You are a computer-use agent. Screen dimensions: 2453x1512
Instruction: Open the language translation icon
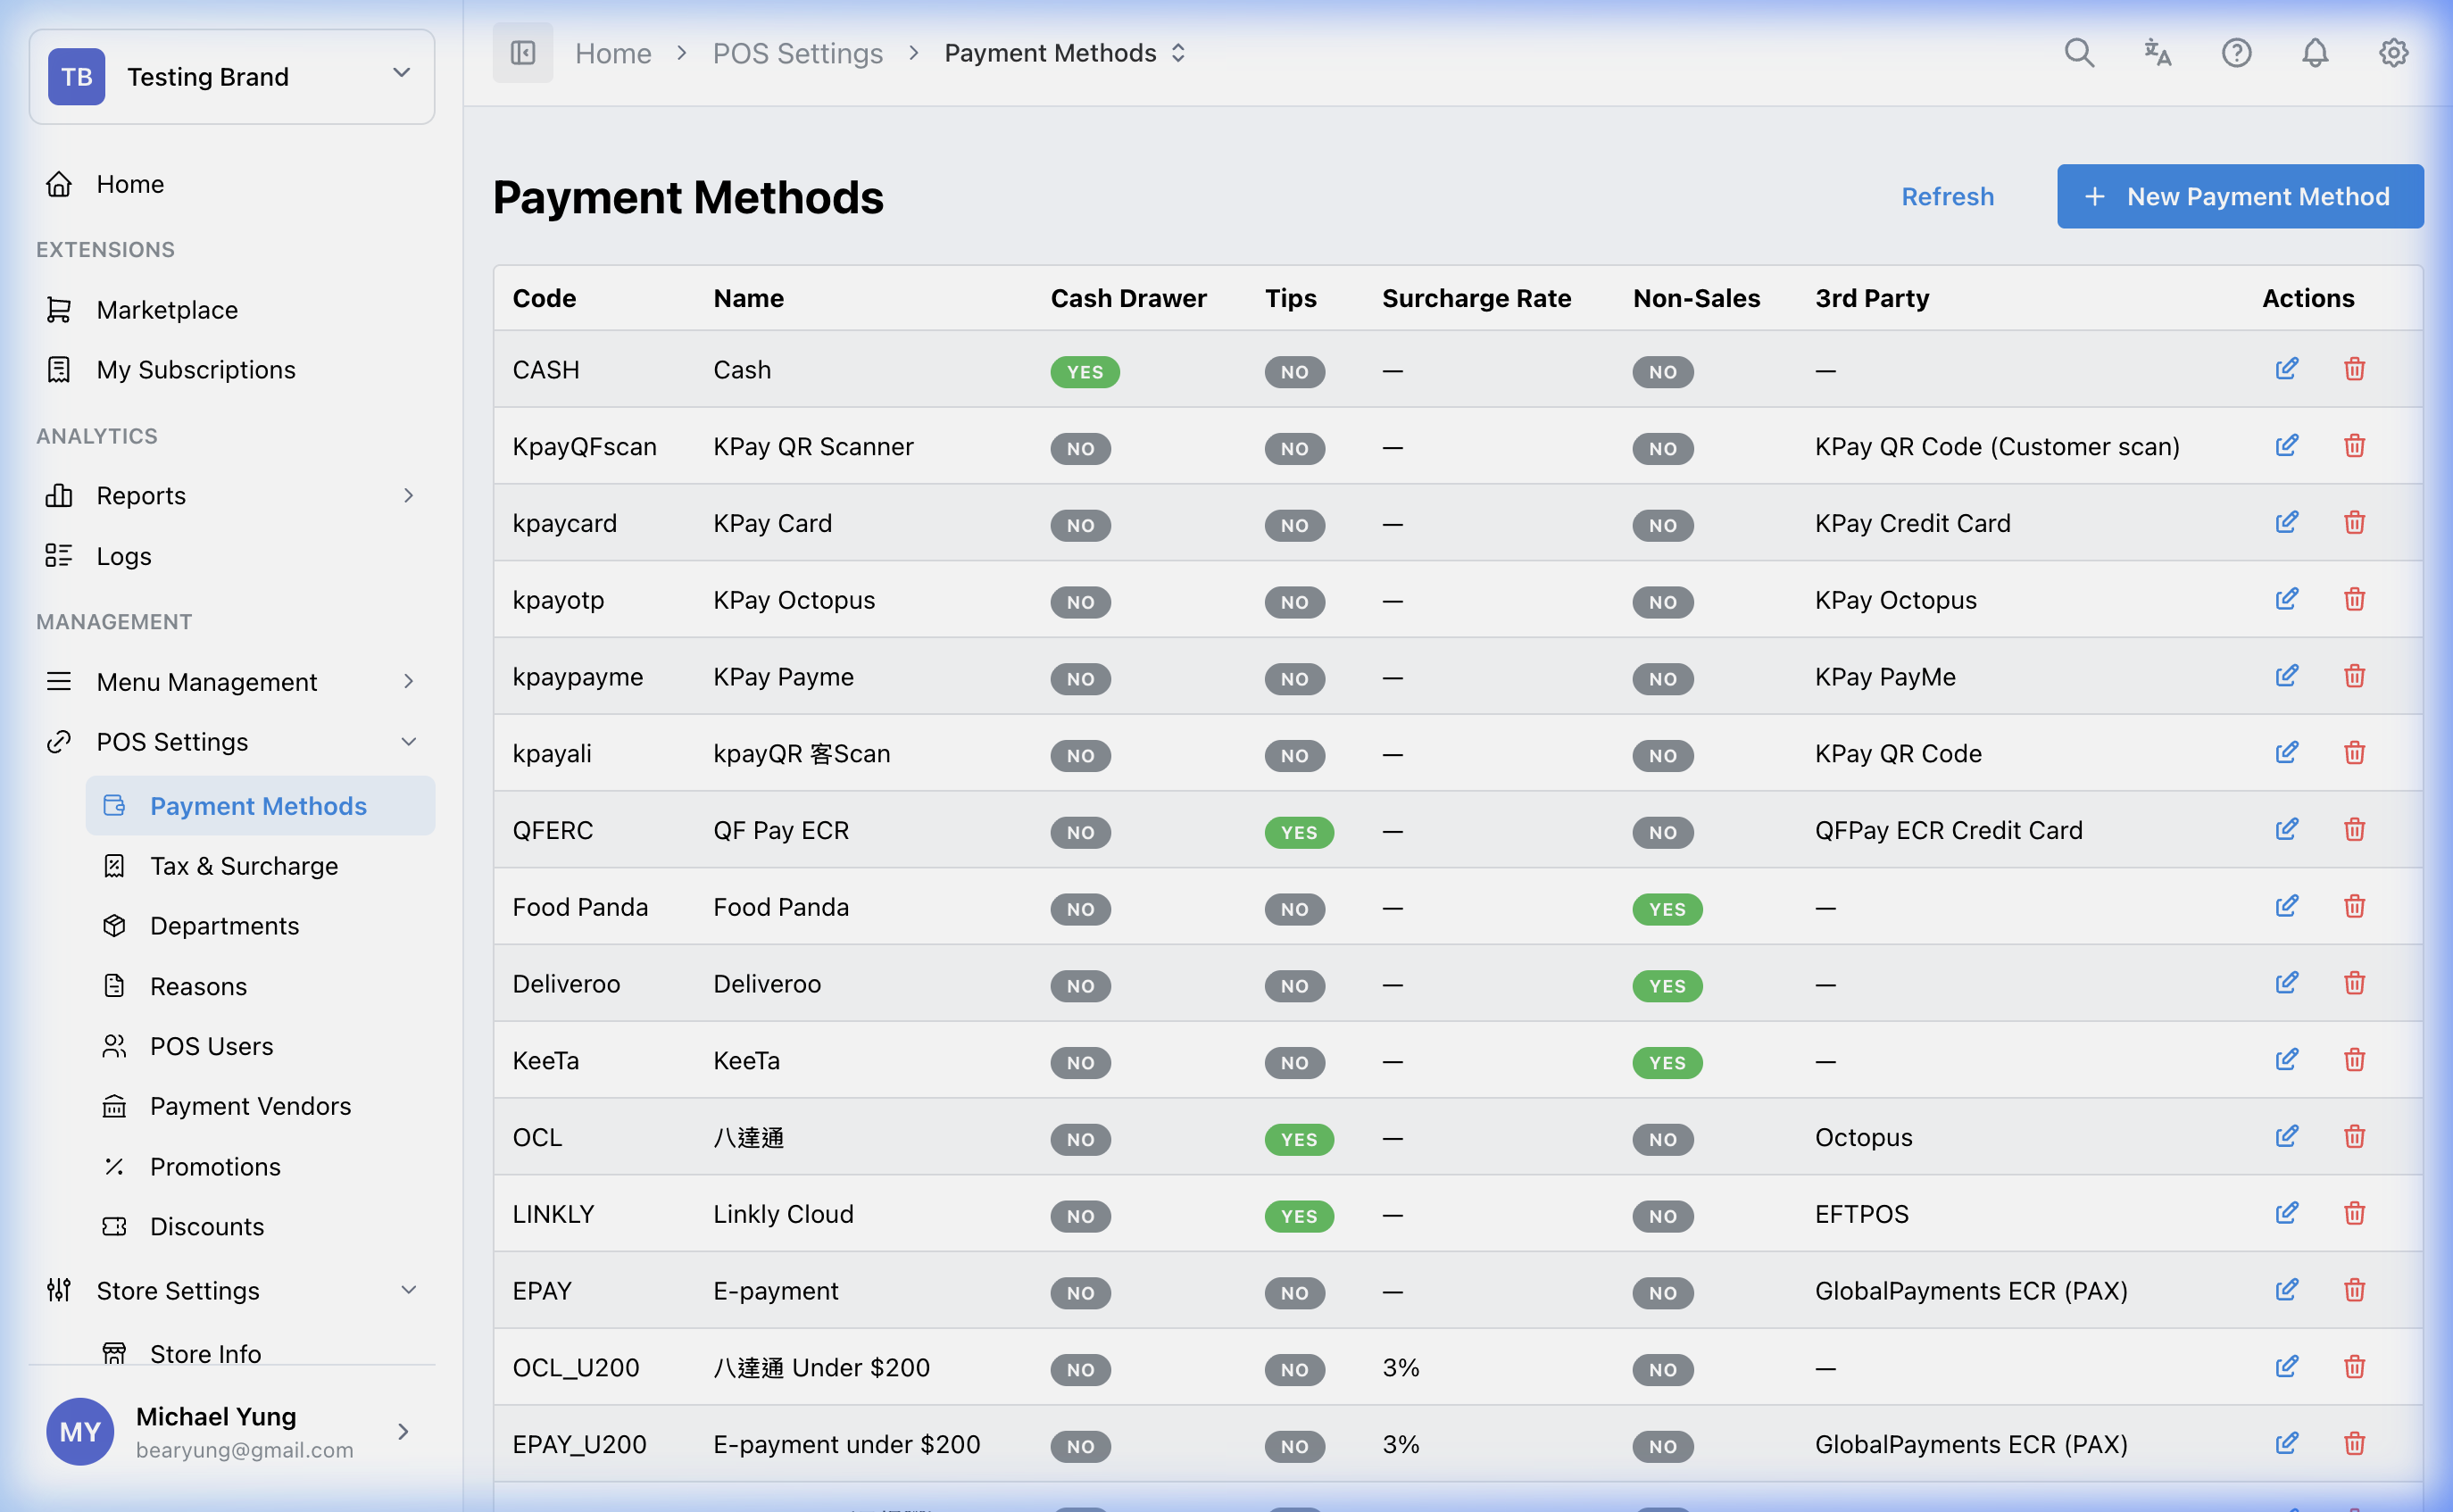click(x=2157, y=53)
